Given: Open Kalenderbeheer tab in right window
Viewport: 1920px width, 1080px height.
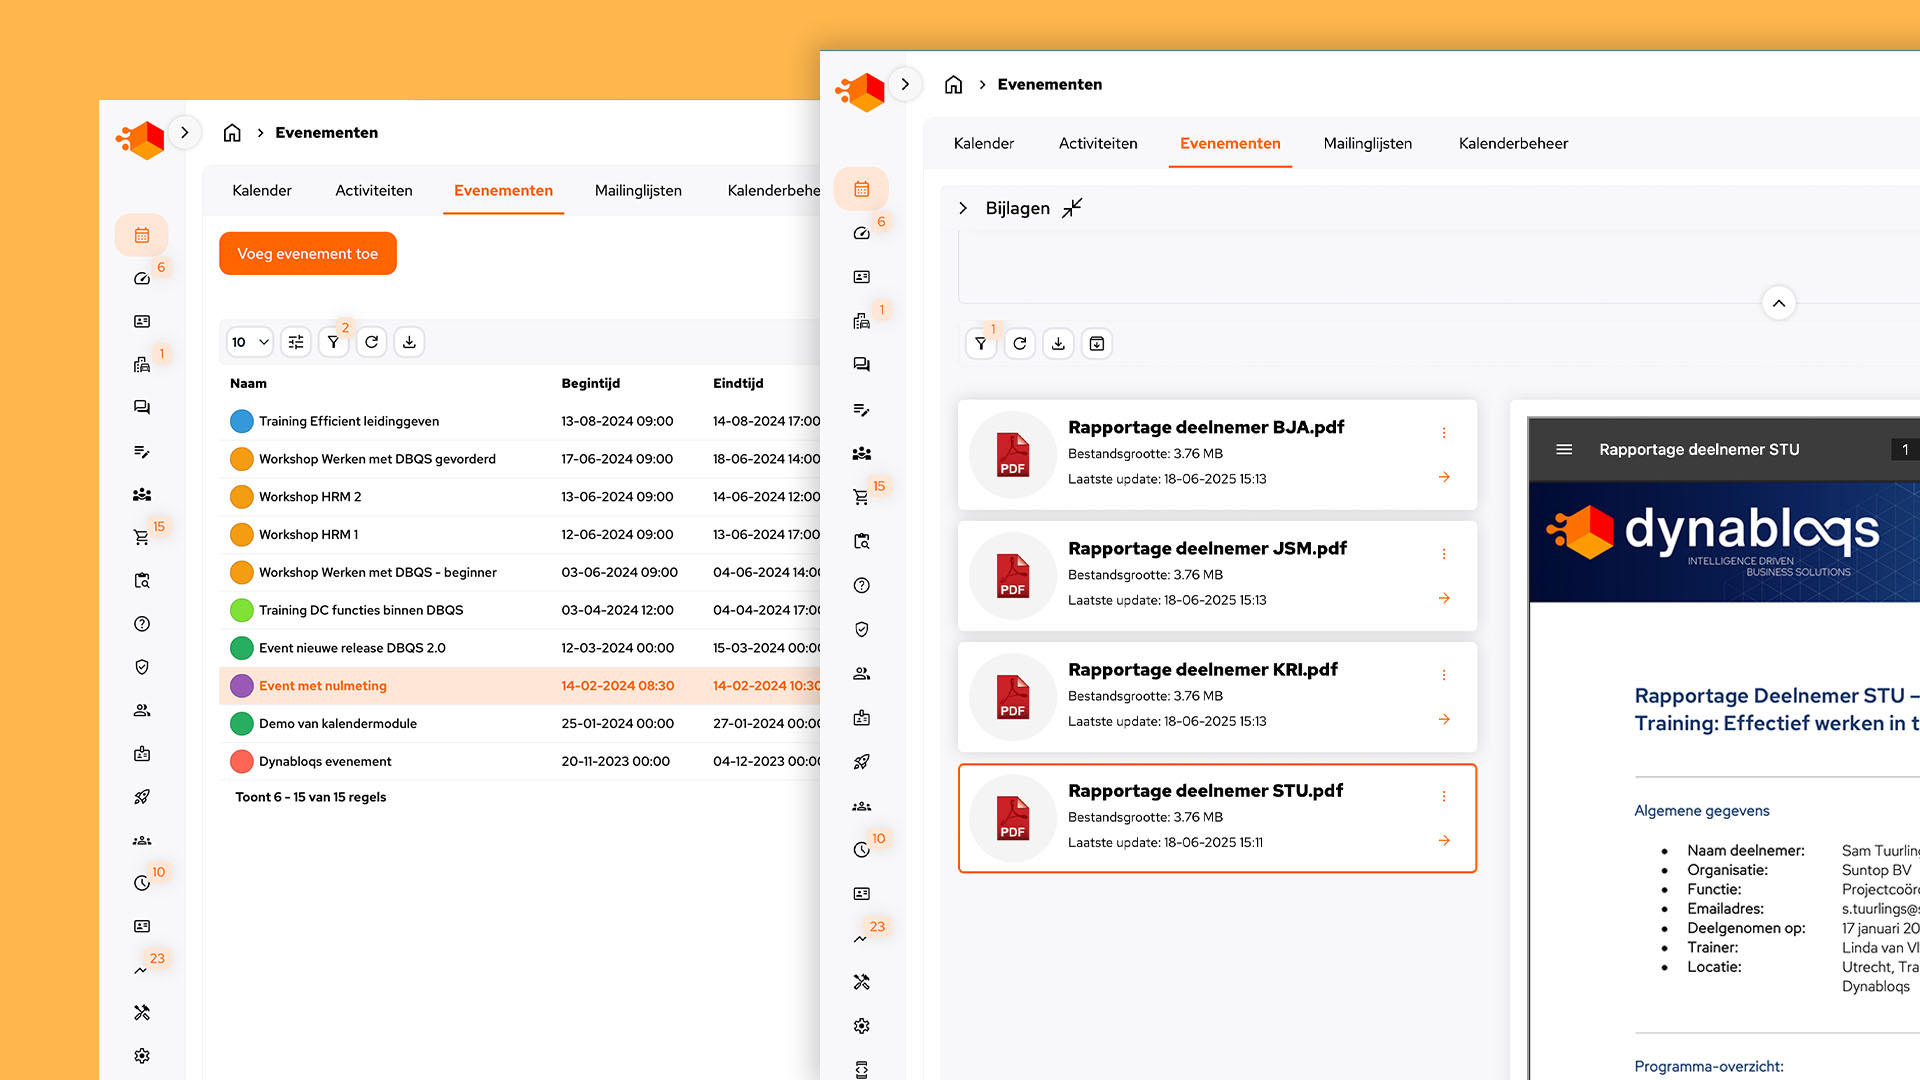Looking at the screenshot, I should pos(1513,144).
